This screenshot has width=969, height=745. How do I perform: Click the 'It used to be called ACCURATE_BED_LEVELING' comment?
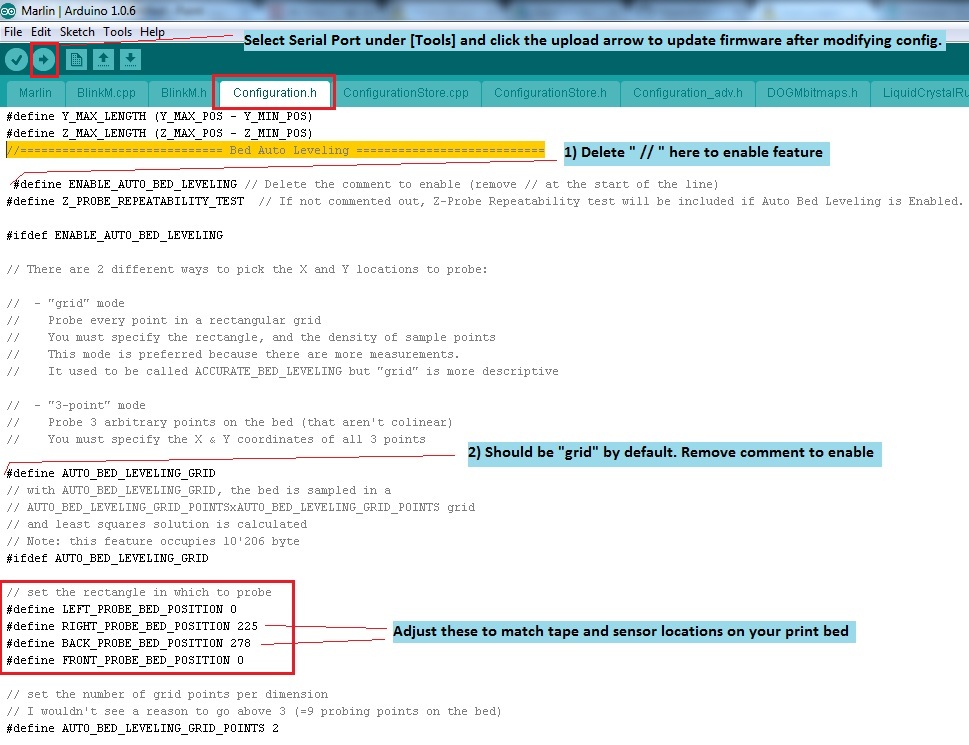click(282, 371)
